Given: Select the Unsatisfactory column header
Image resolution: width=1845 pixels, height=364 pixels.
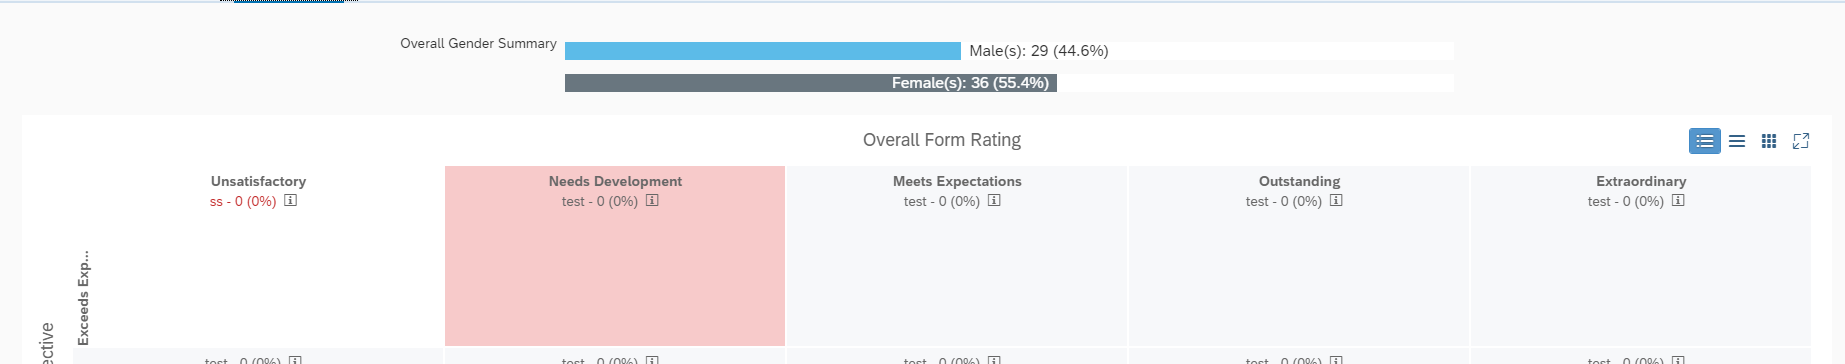Looking at the screenshot, I should (258, 181).
